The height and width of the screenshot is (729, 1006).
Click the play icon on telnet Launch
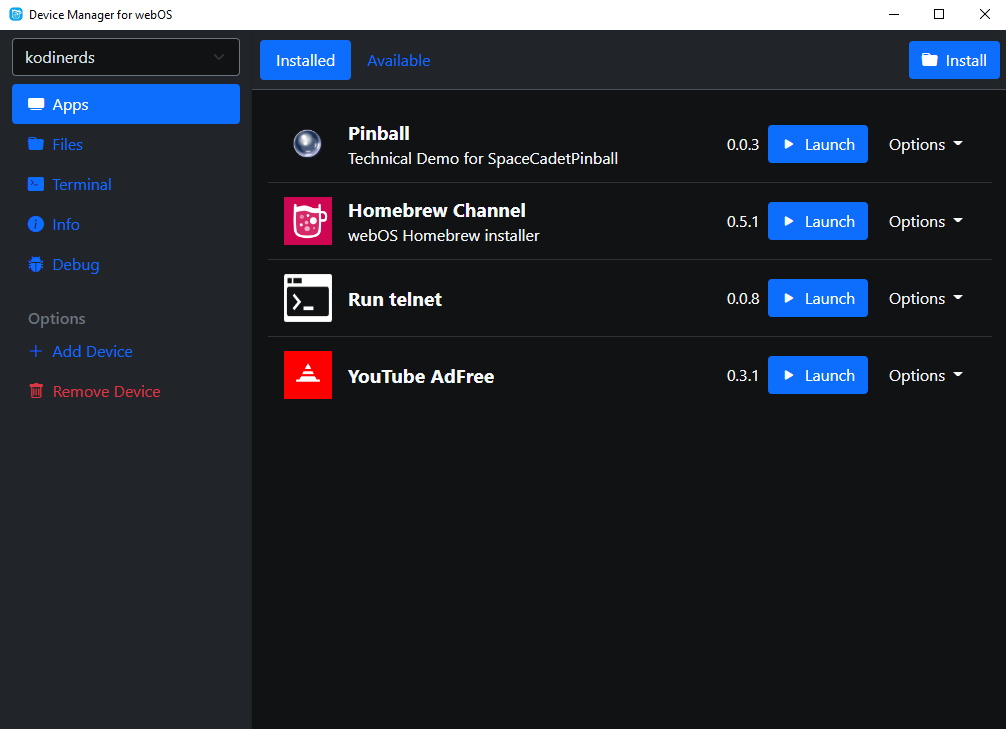(x=789, y=298)
